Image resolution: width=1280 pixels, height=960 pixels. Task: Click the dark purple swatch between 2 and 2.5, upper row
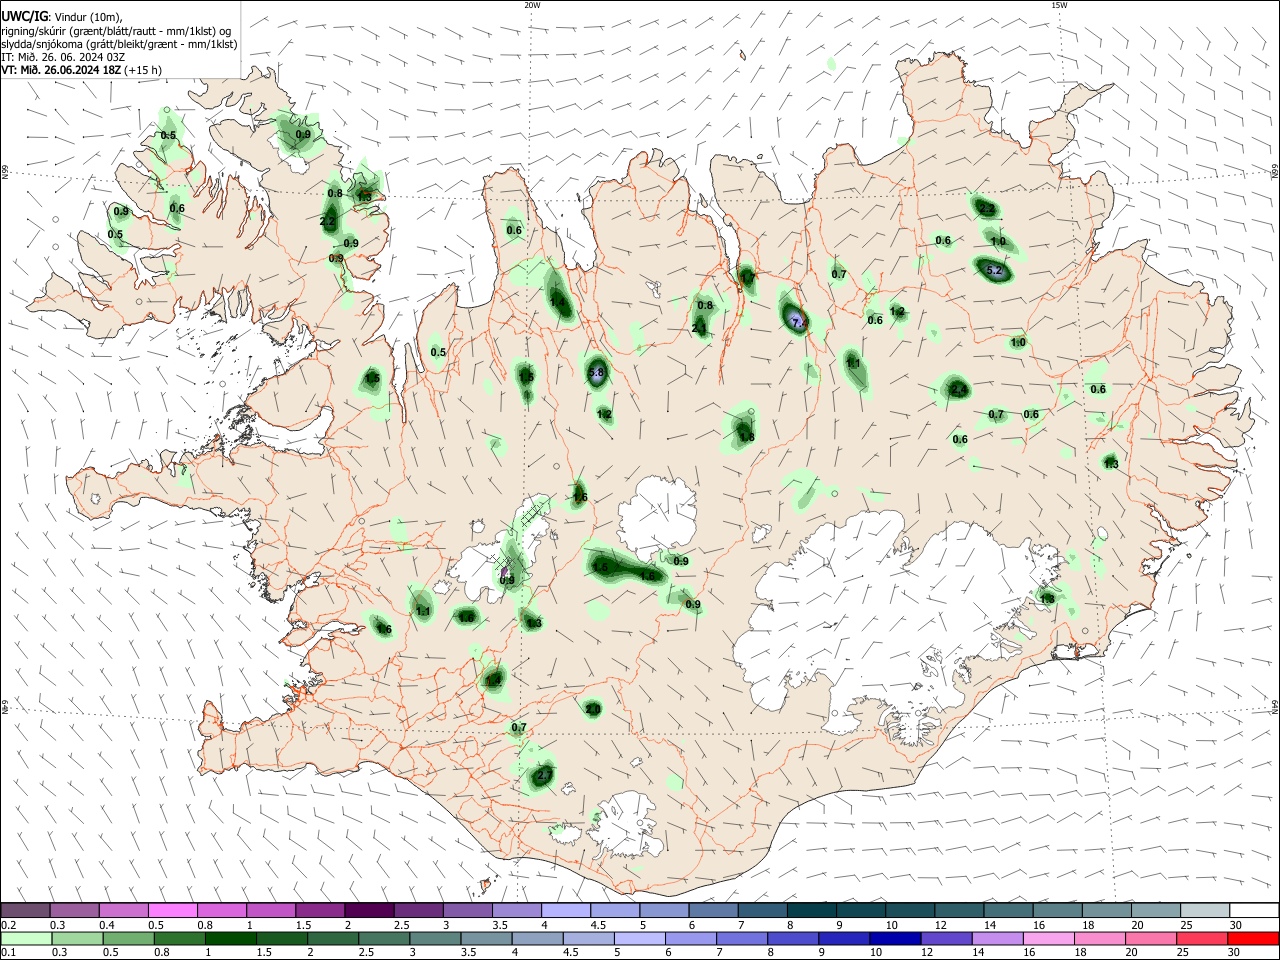tap(368, 910)
